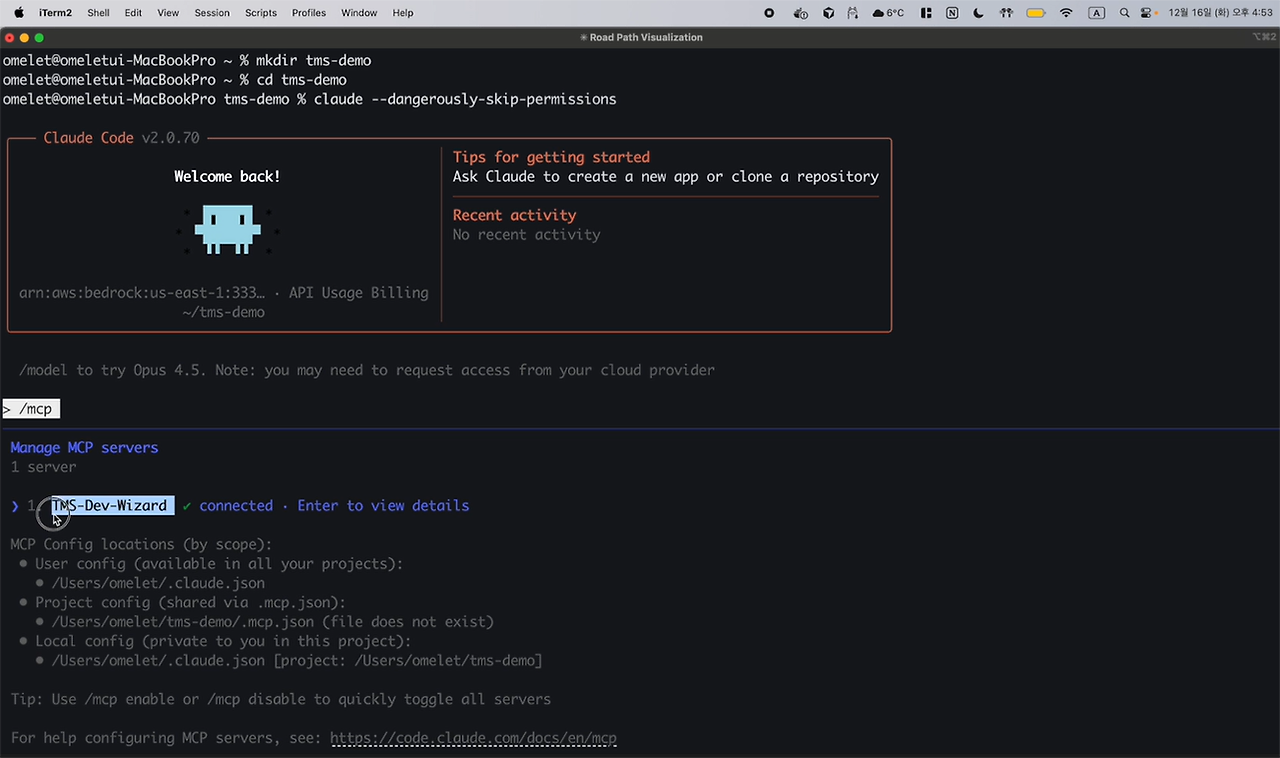1280x758 pixels.
Task: Click the MCP Config locations heading
Action: tap(141, 545)
